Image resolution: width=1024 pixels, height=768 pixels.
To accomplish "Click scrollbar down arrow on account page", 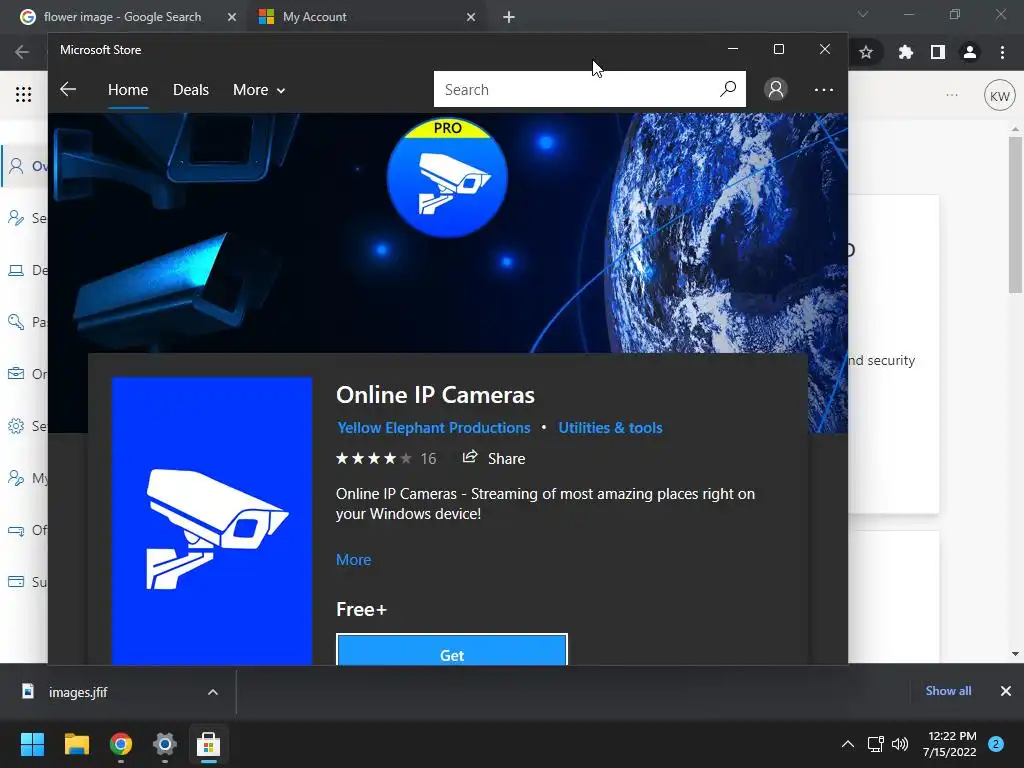I will pos(1015,654).
